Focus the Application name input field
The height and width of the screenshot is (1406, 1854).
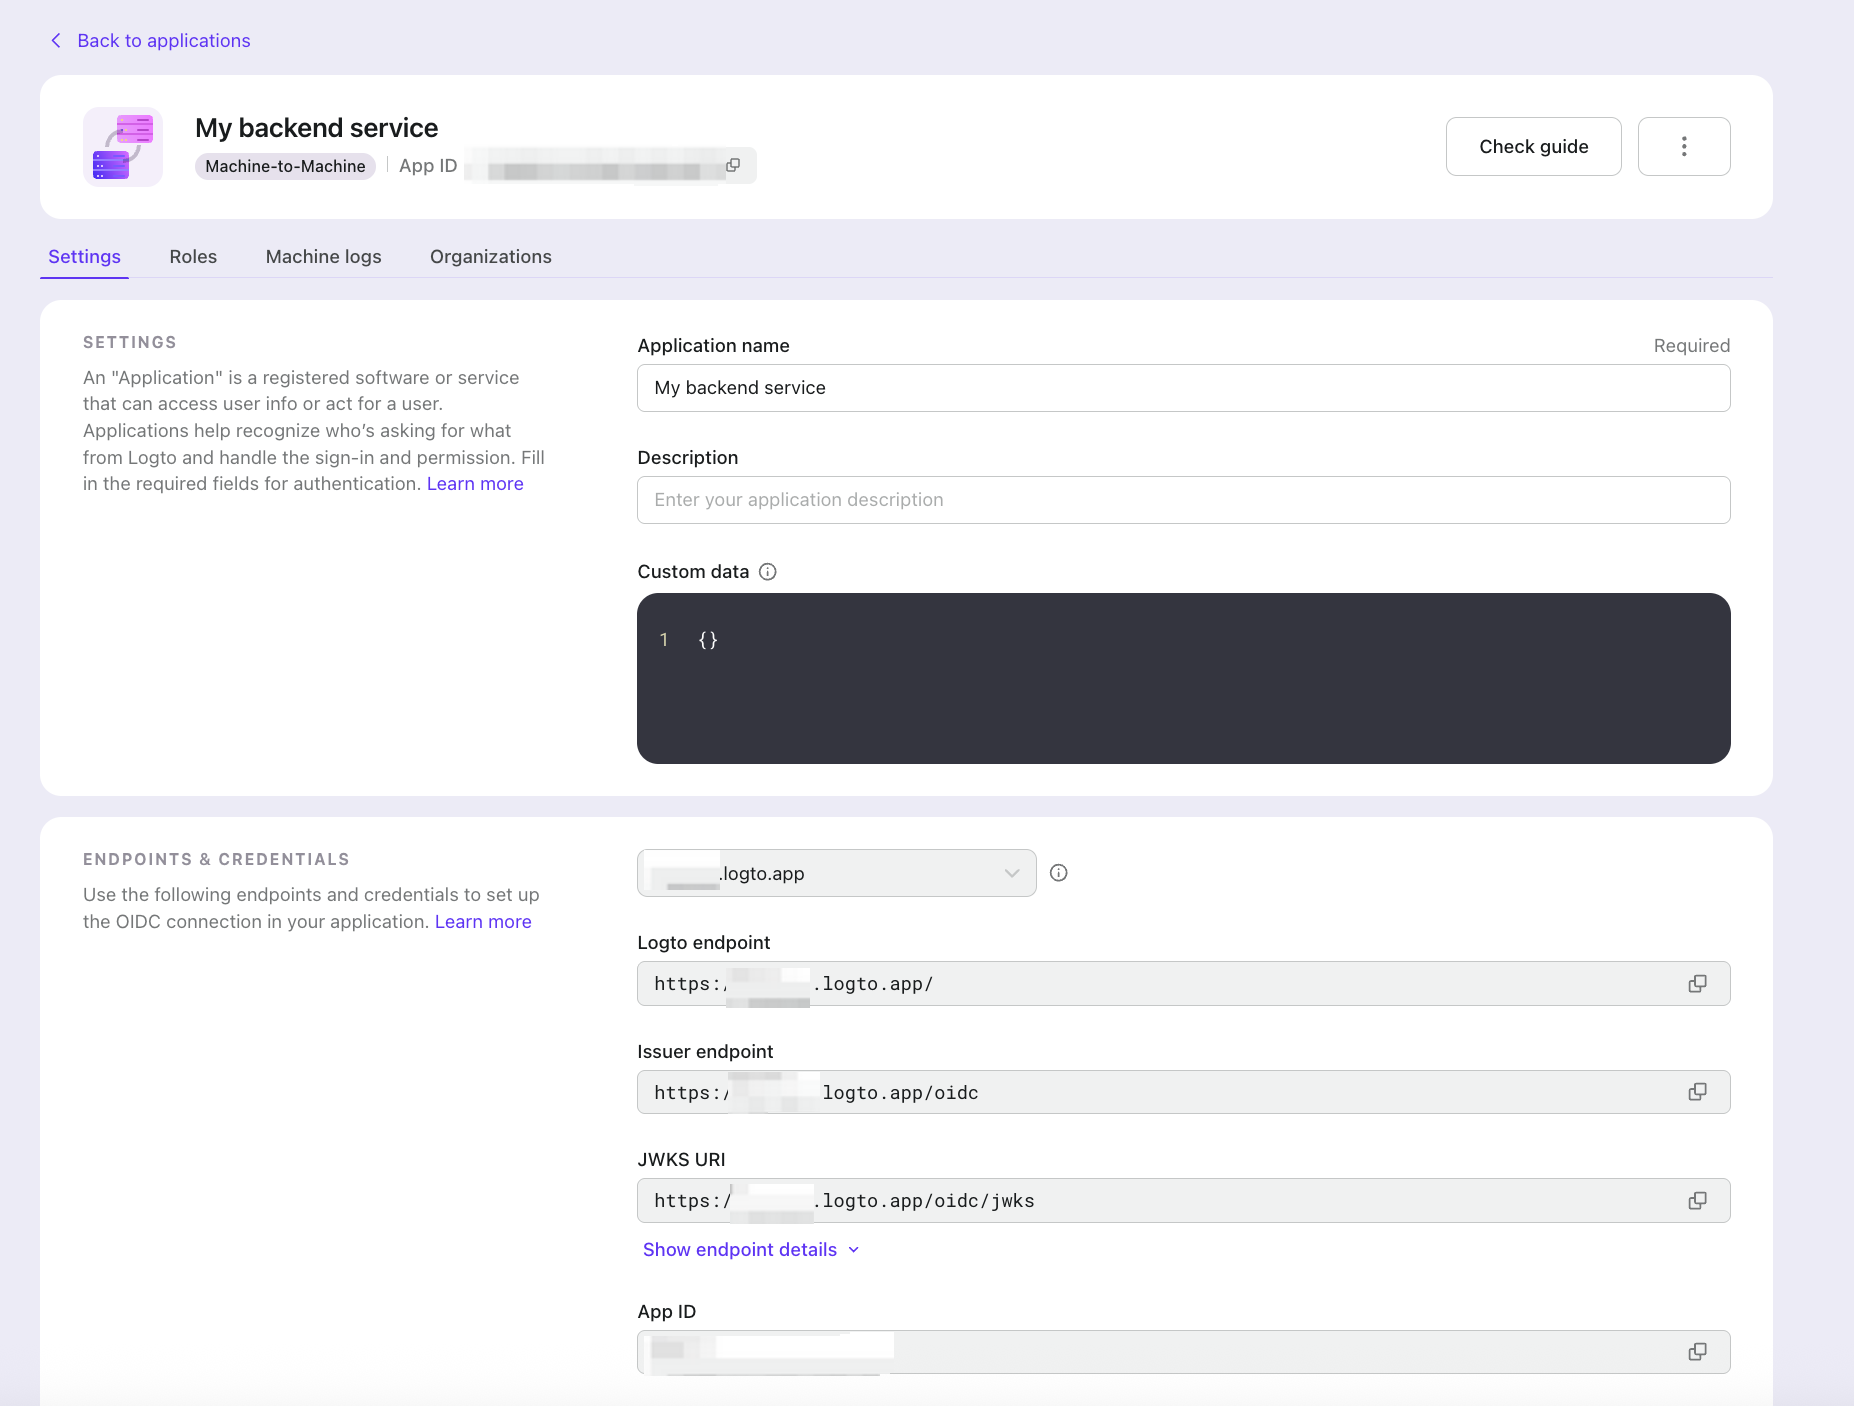click(x=1183, y=388)
